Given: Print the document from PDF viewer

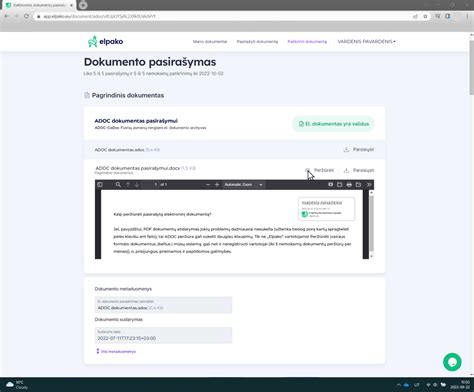Looking at the screenshot, I should 349,184.
